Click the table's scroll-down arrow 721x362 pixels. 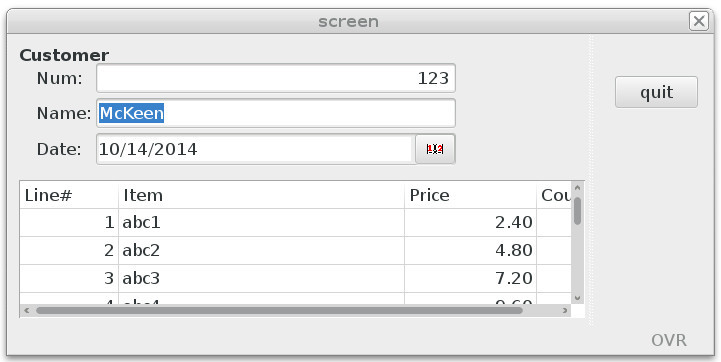pyautogui.click(x=578, y=298)
